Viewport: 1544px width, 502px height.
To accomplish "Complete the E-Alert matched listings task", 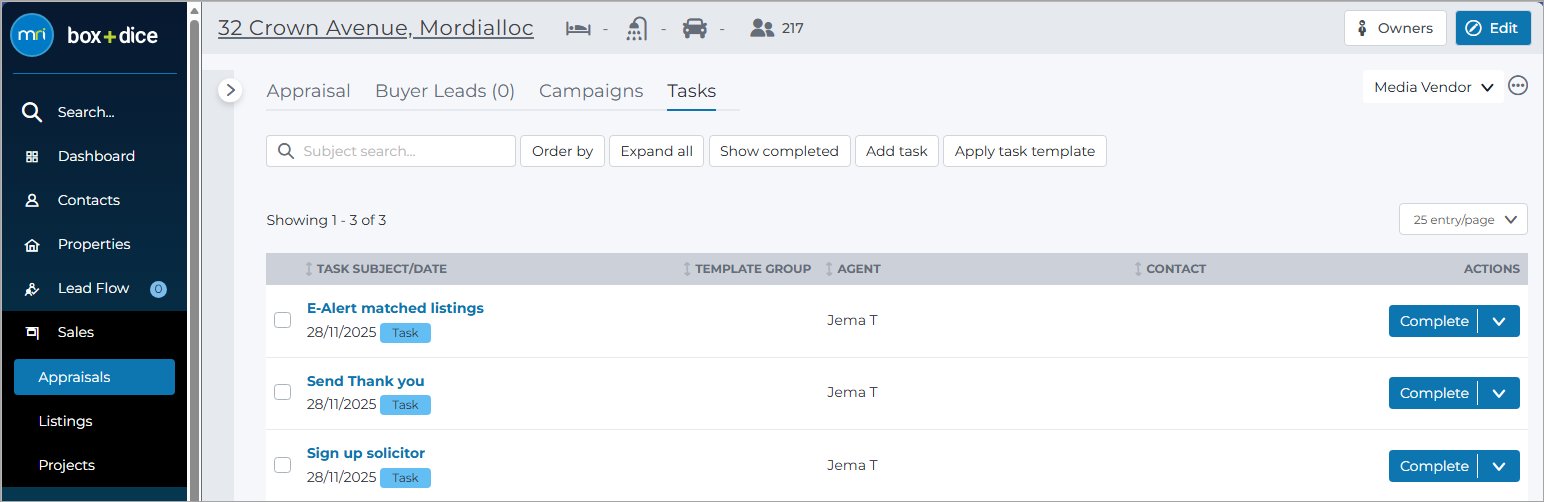I will [x=1434, y=321].
